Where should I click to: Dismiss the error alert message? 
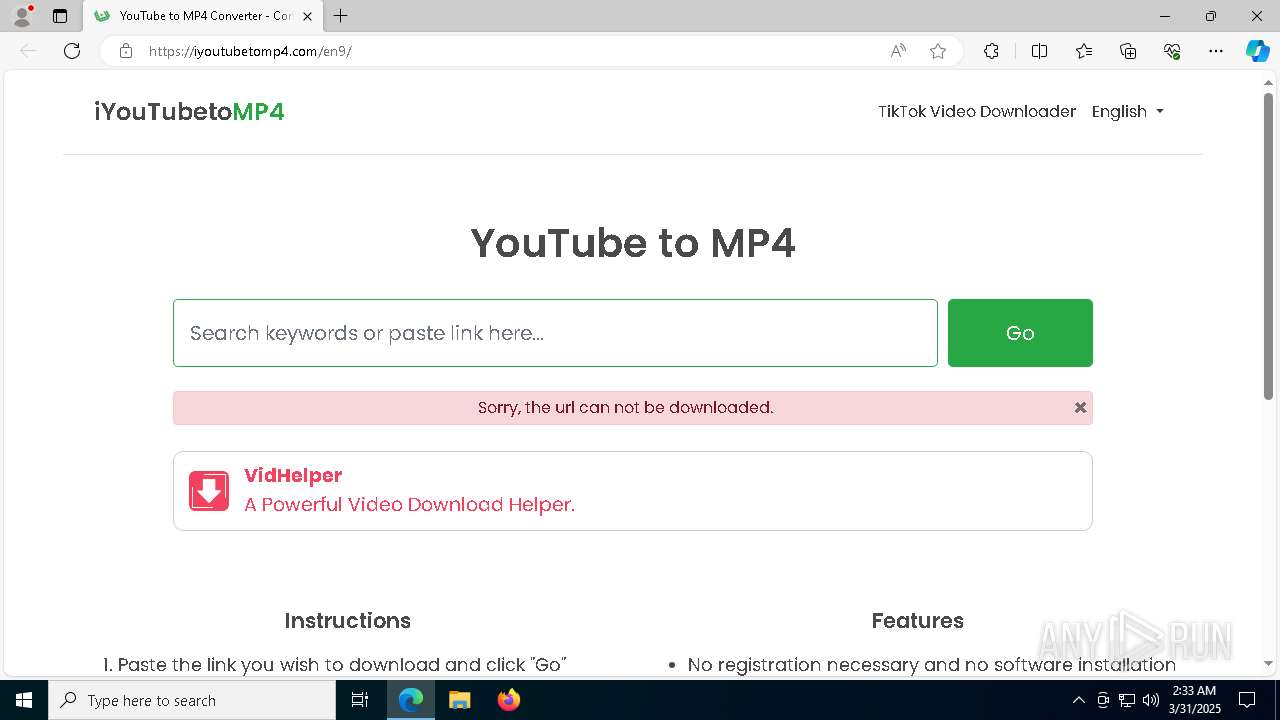1080,408
